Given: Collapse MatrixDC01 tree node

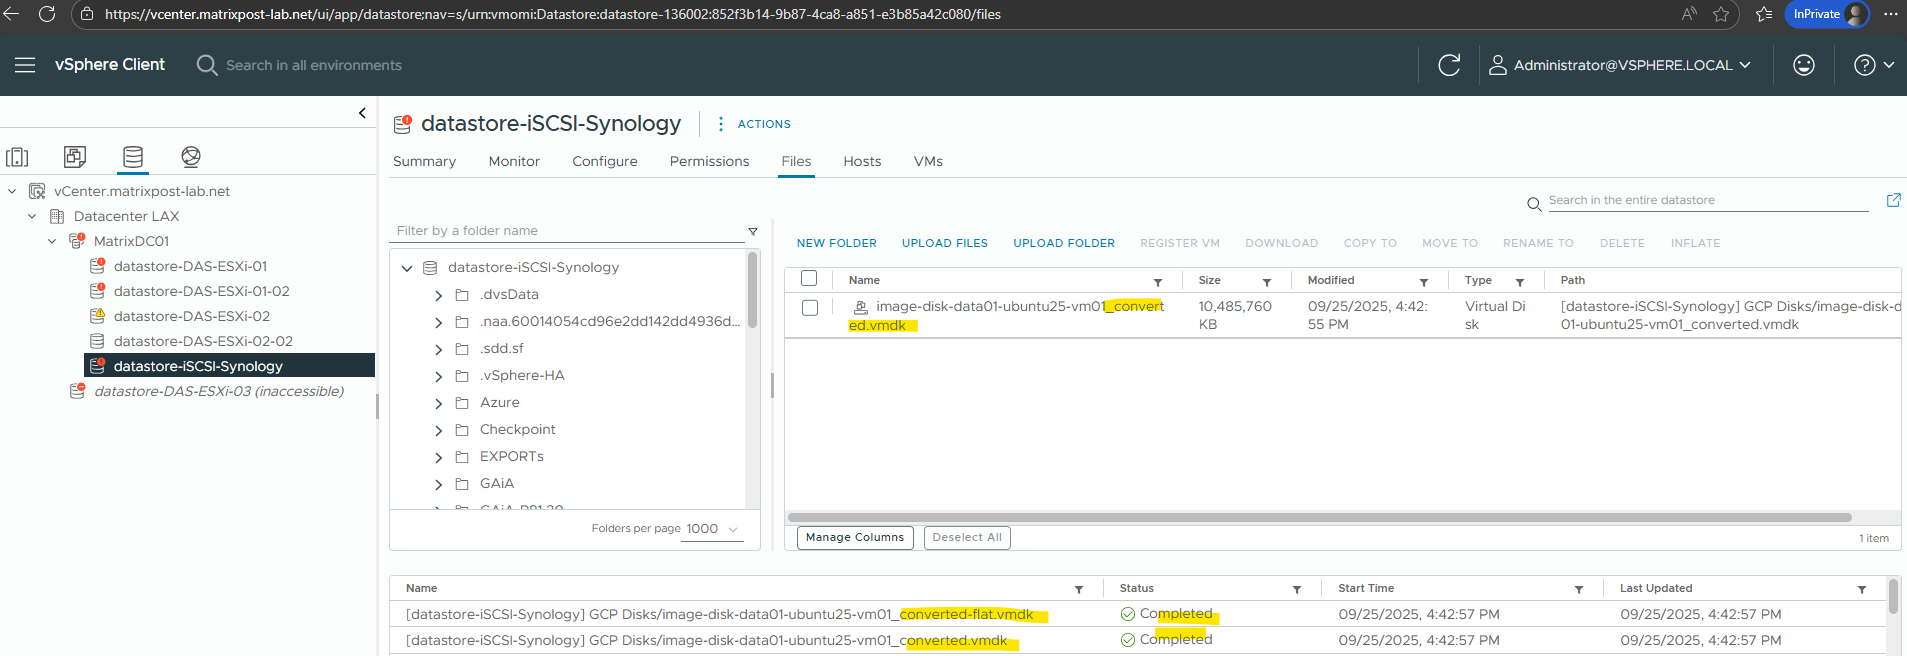Looking at the screenshot, I should (x=52, y=241).
